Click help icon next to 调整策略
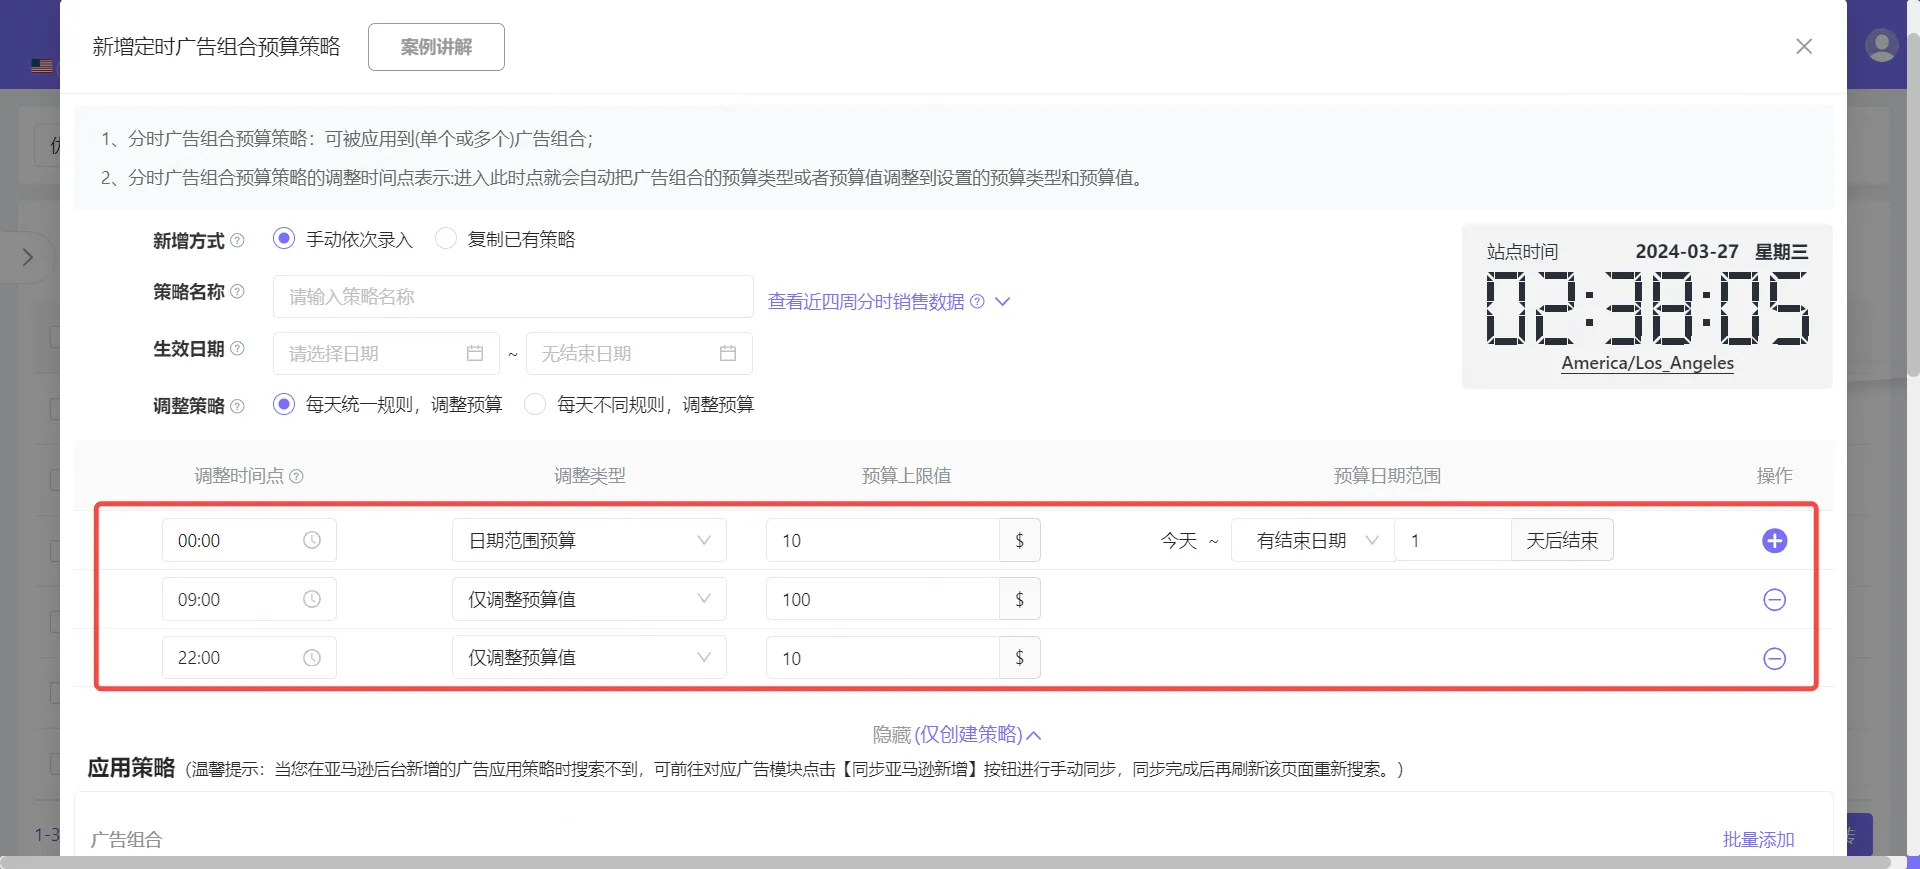The height and width of the screenshot is (869, 1920). click(237, 406)
